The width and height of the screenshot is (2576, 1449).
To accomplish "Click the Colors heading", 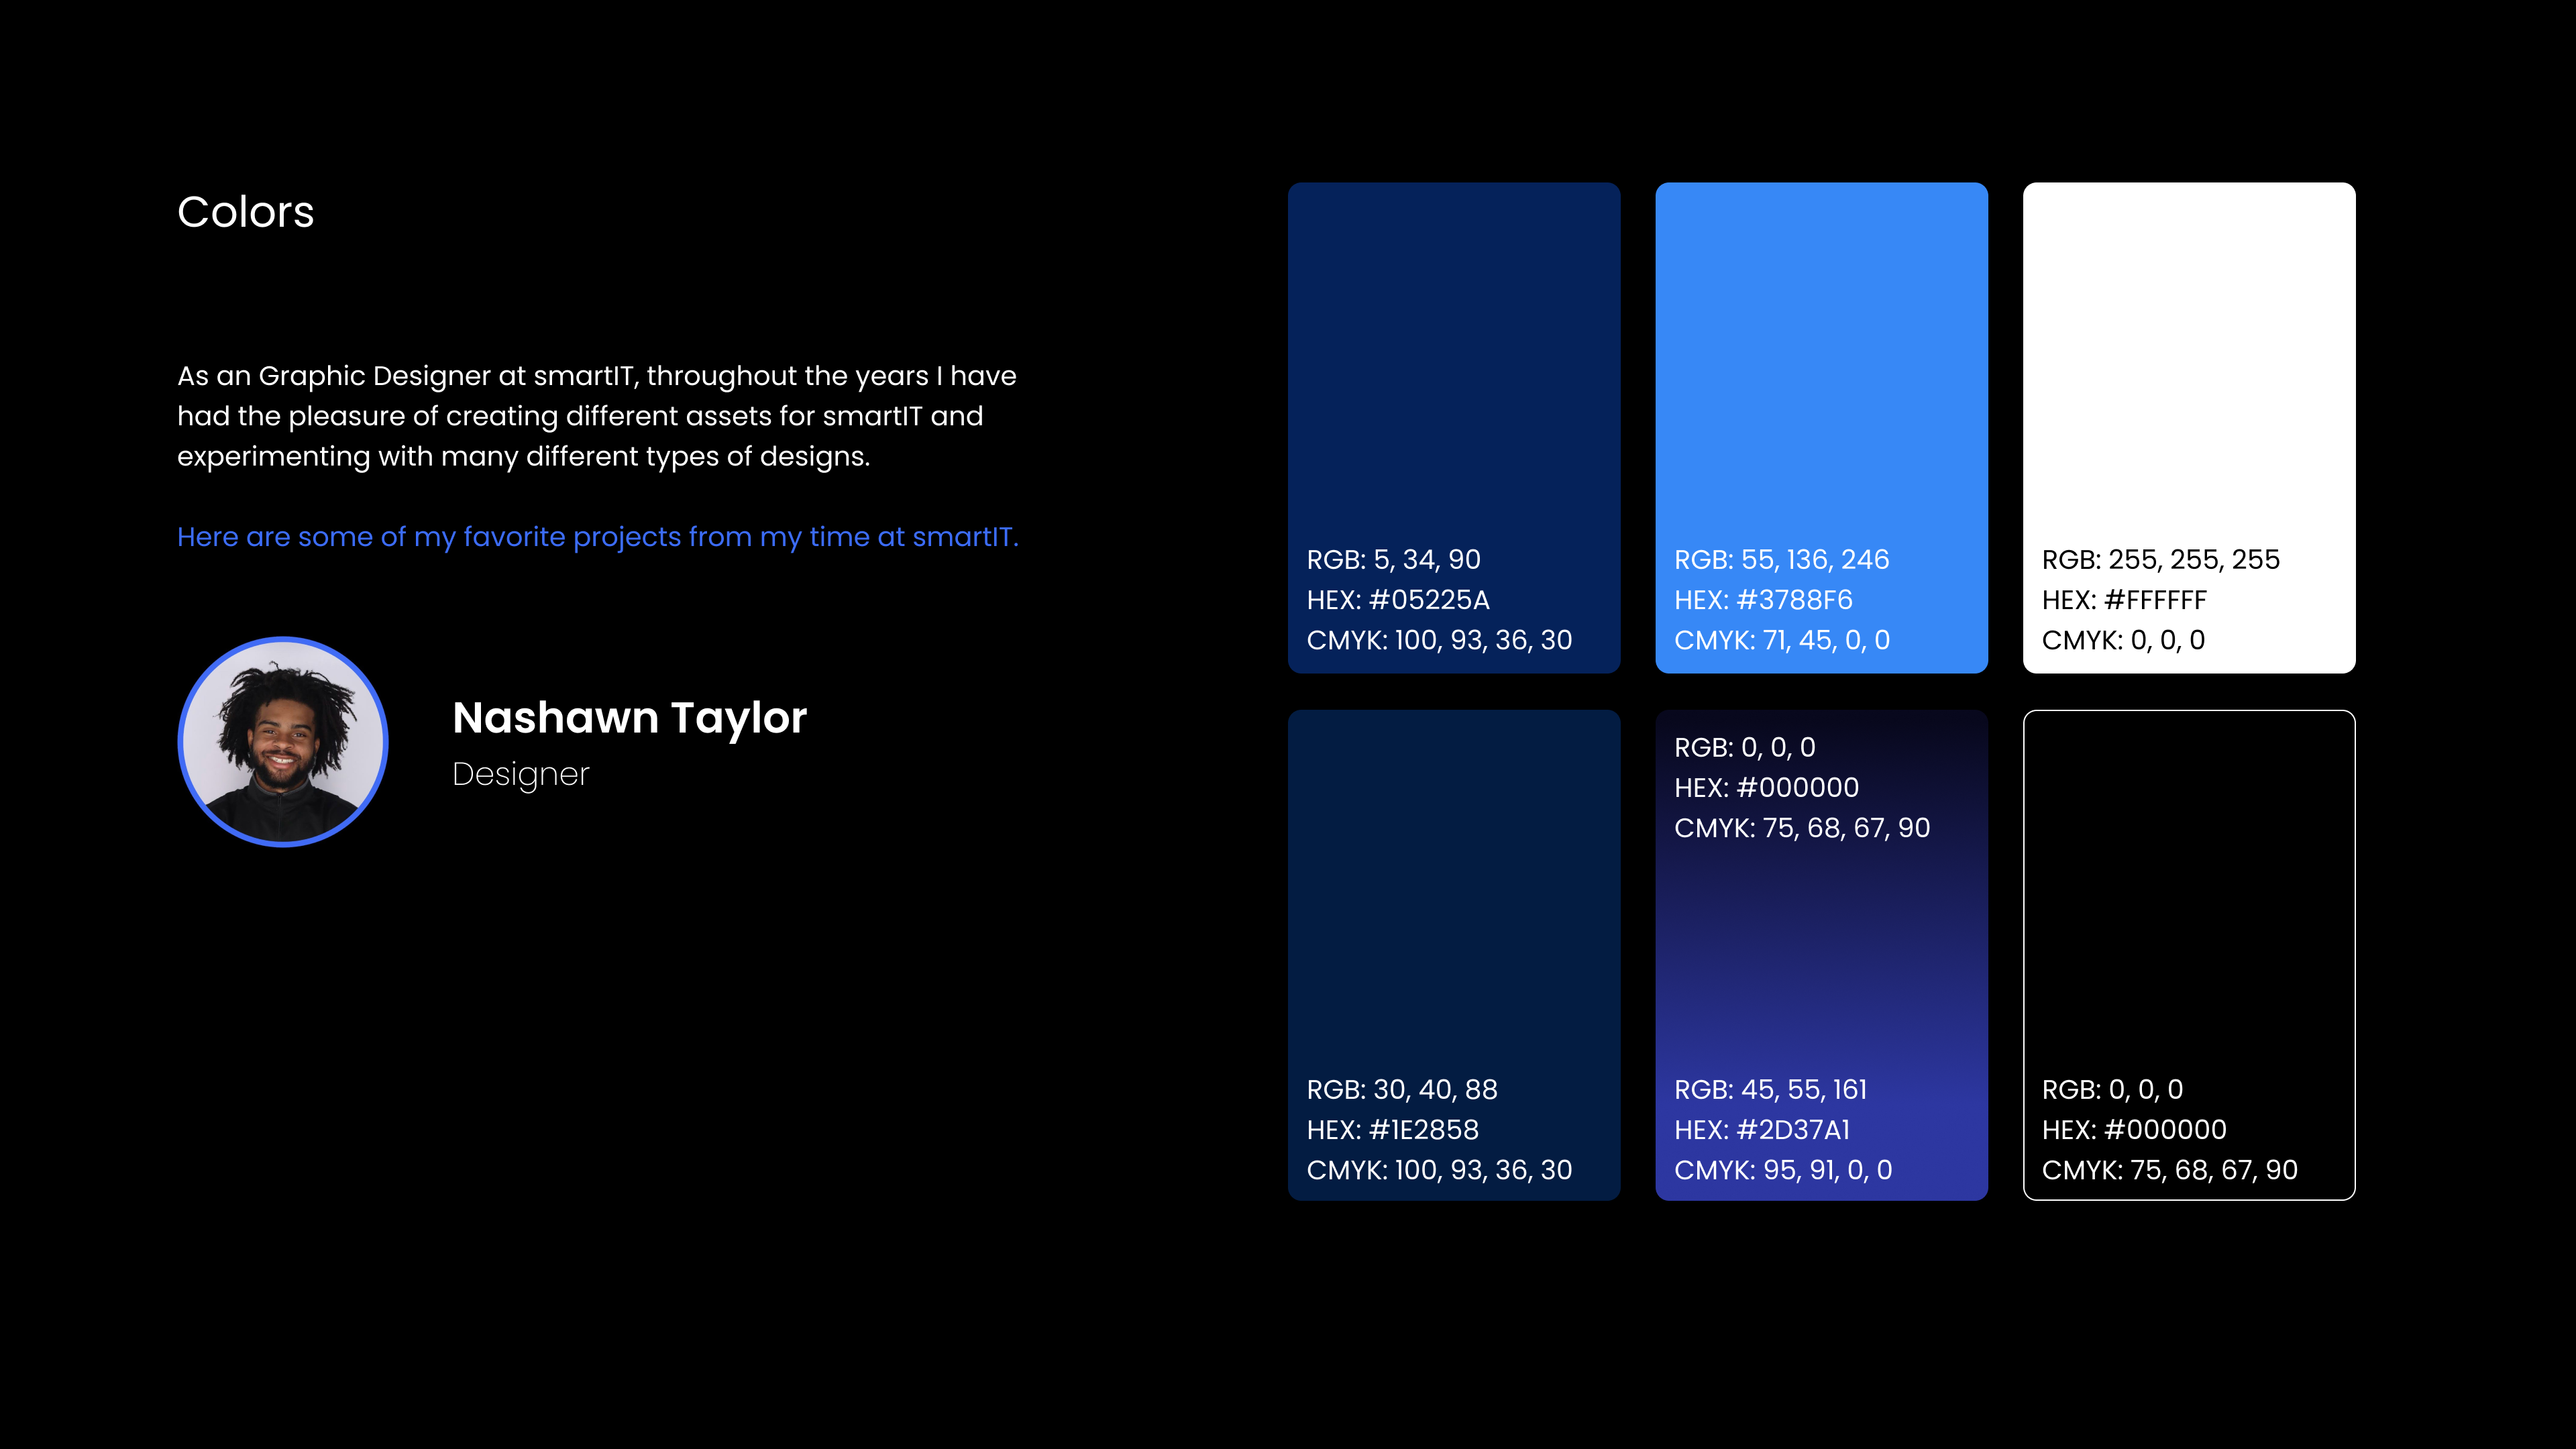I will click(246, 212).
